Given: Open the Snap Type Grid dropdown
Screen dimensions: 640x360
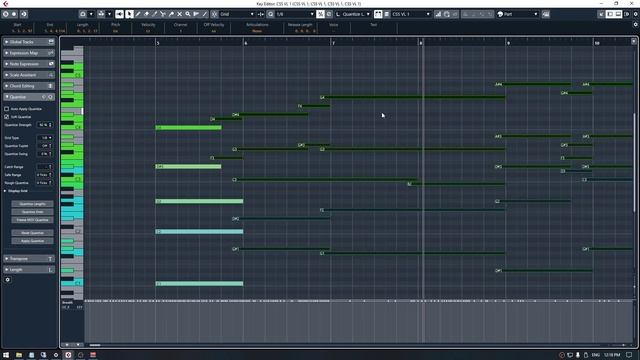Looking at the screenshot, I should point(237,14).
